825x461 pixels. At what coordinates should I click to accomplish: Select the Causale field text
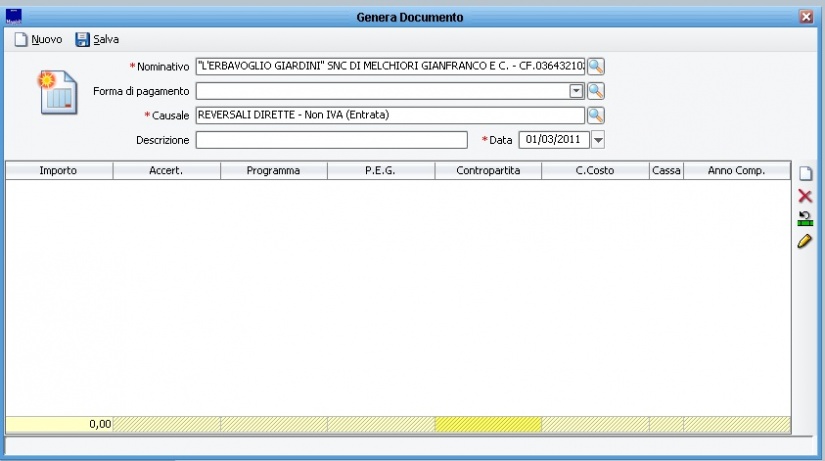tap(390, 115)
